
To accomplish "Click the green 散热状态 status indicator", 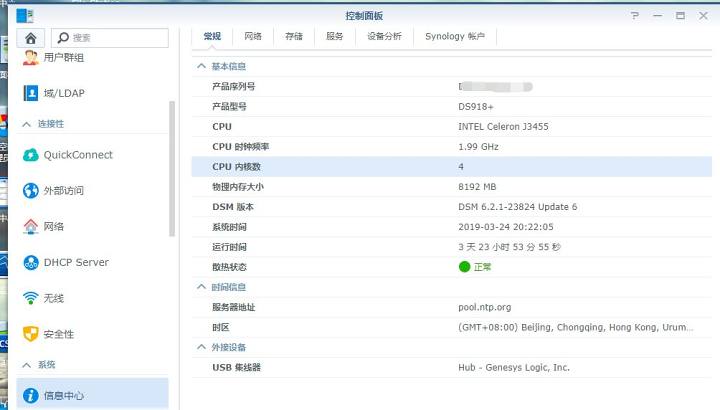I will click(464, 267).
